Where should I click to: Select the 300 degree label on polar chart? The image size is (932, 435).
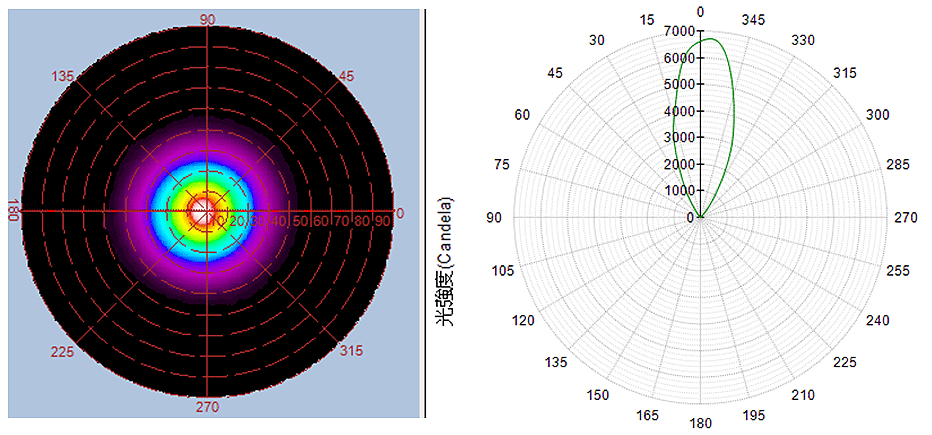pyautogui.click(x=877, y=115)
